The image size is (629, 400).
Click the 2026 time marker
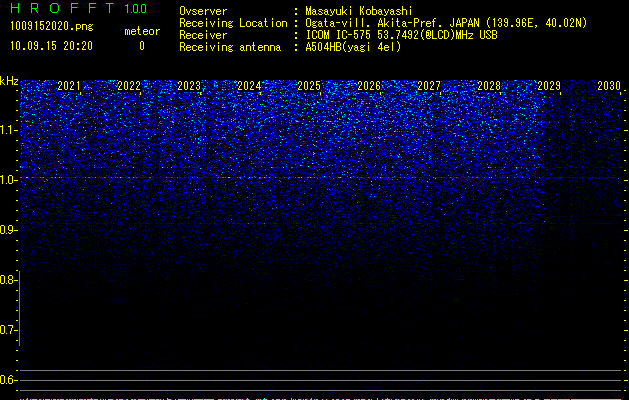pos(369,86)
